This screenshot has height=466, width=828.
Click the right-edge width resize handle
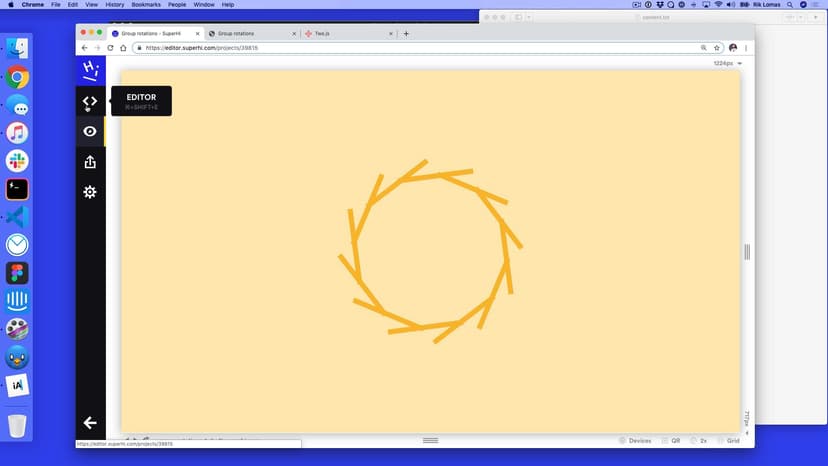747,252
